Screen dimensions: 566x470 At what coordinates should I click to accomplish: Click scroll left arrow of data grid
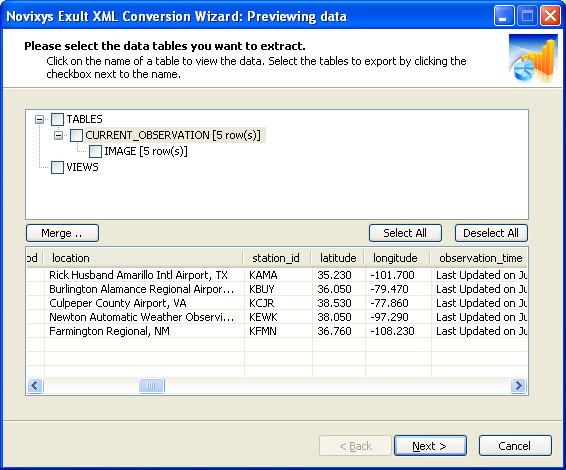point(35,386)
